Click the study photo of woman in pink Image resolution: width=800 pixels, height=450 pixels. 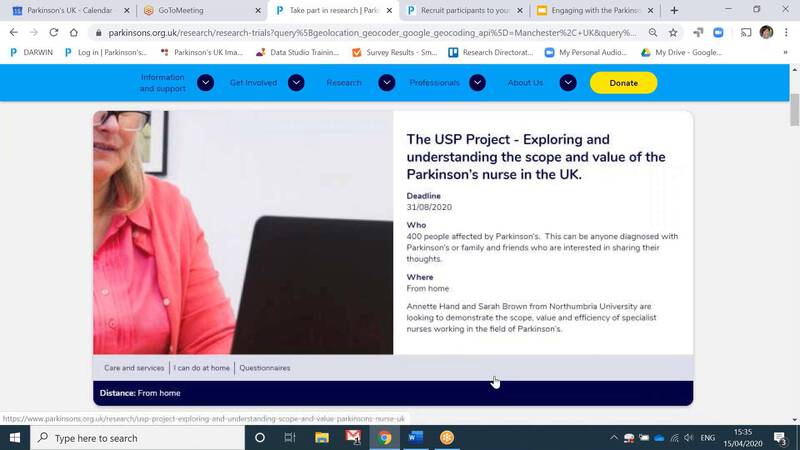tap(243, 233)
